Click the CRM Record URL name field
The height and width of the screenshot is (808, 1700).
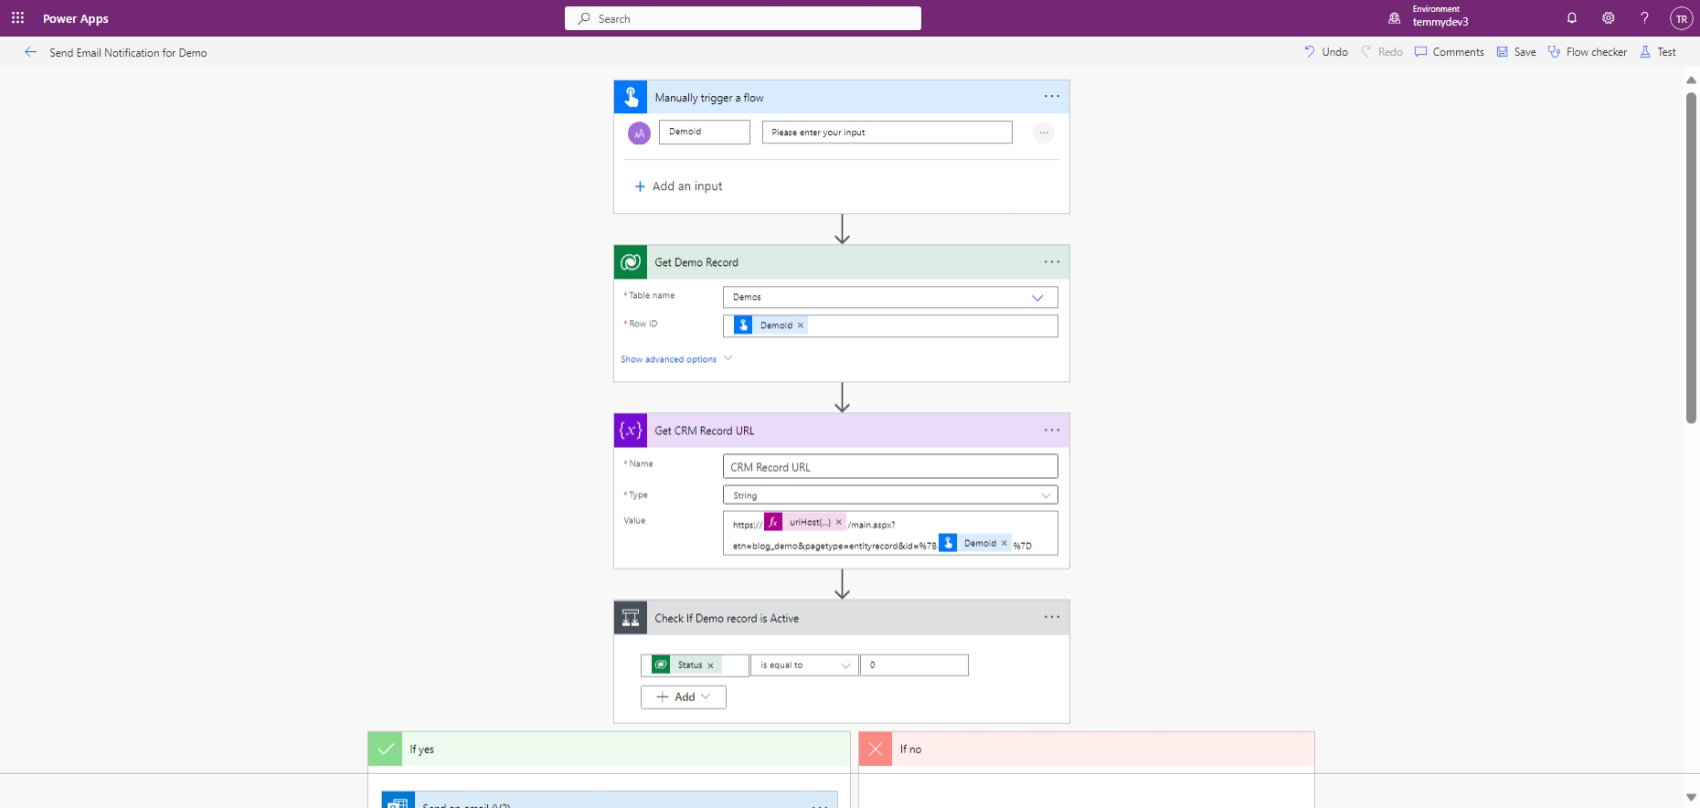pyautogui.click(x=890, y=467)
